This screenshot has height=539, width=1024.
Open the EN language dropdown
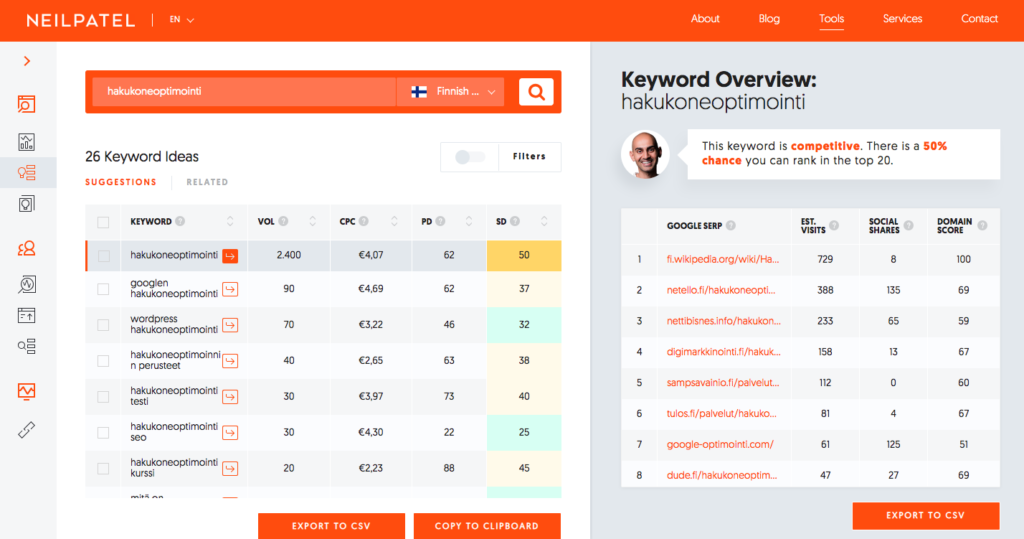point(182,20)
